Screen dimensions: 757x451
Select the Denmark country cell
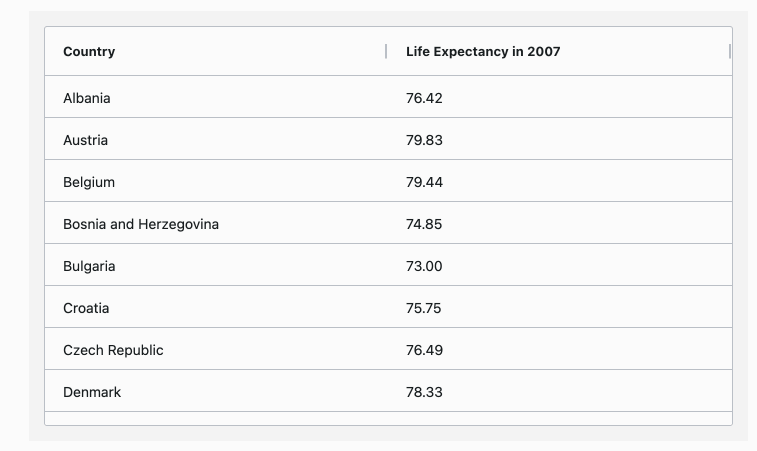pos(92,392)
